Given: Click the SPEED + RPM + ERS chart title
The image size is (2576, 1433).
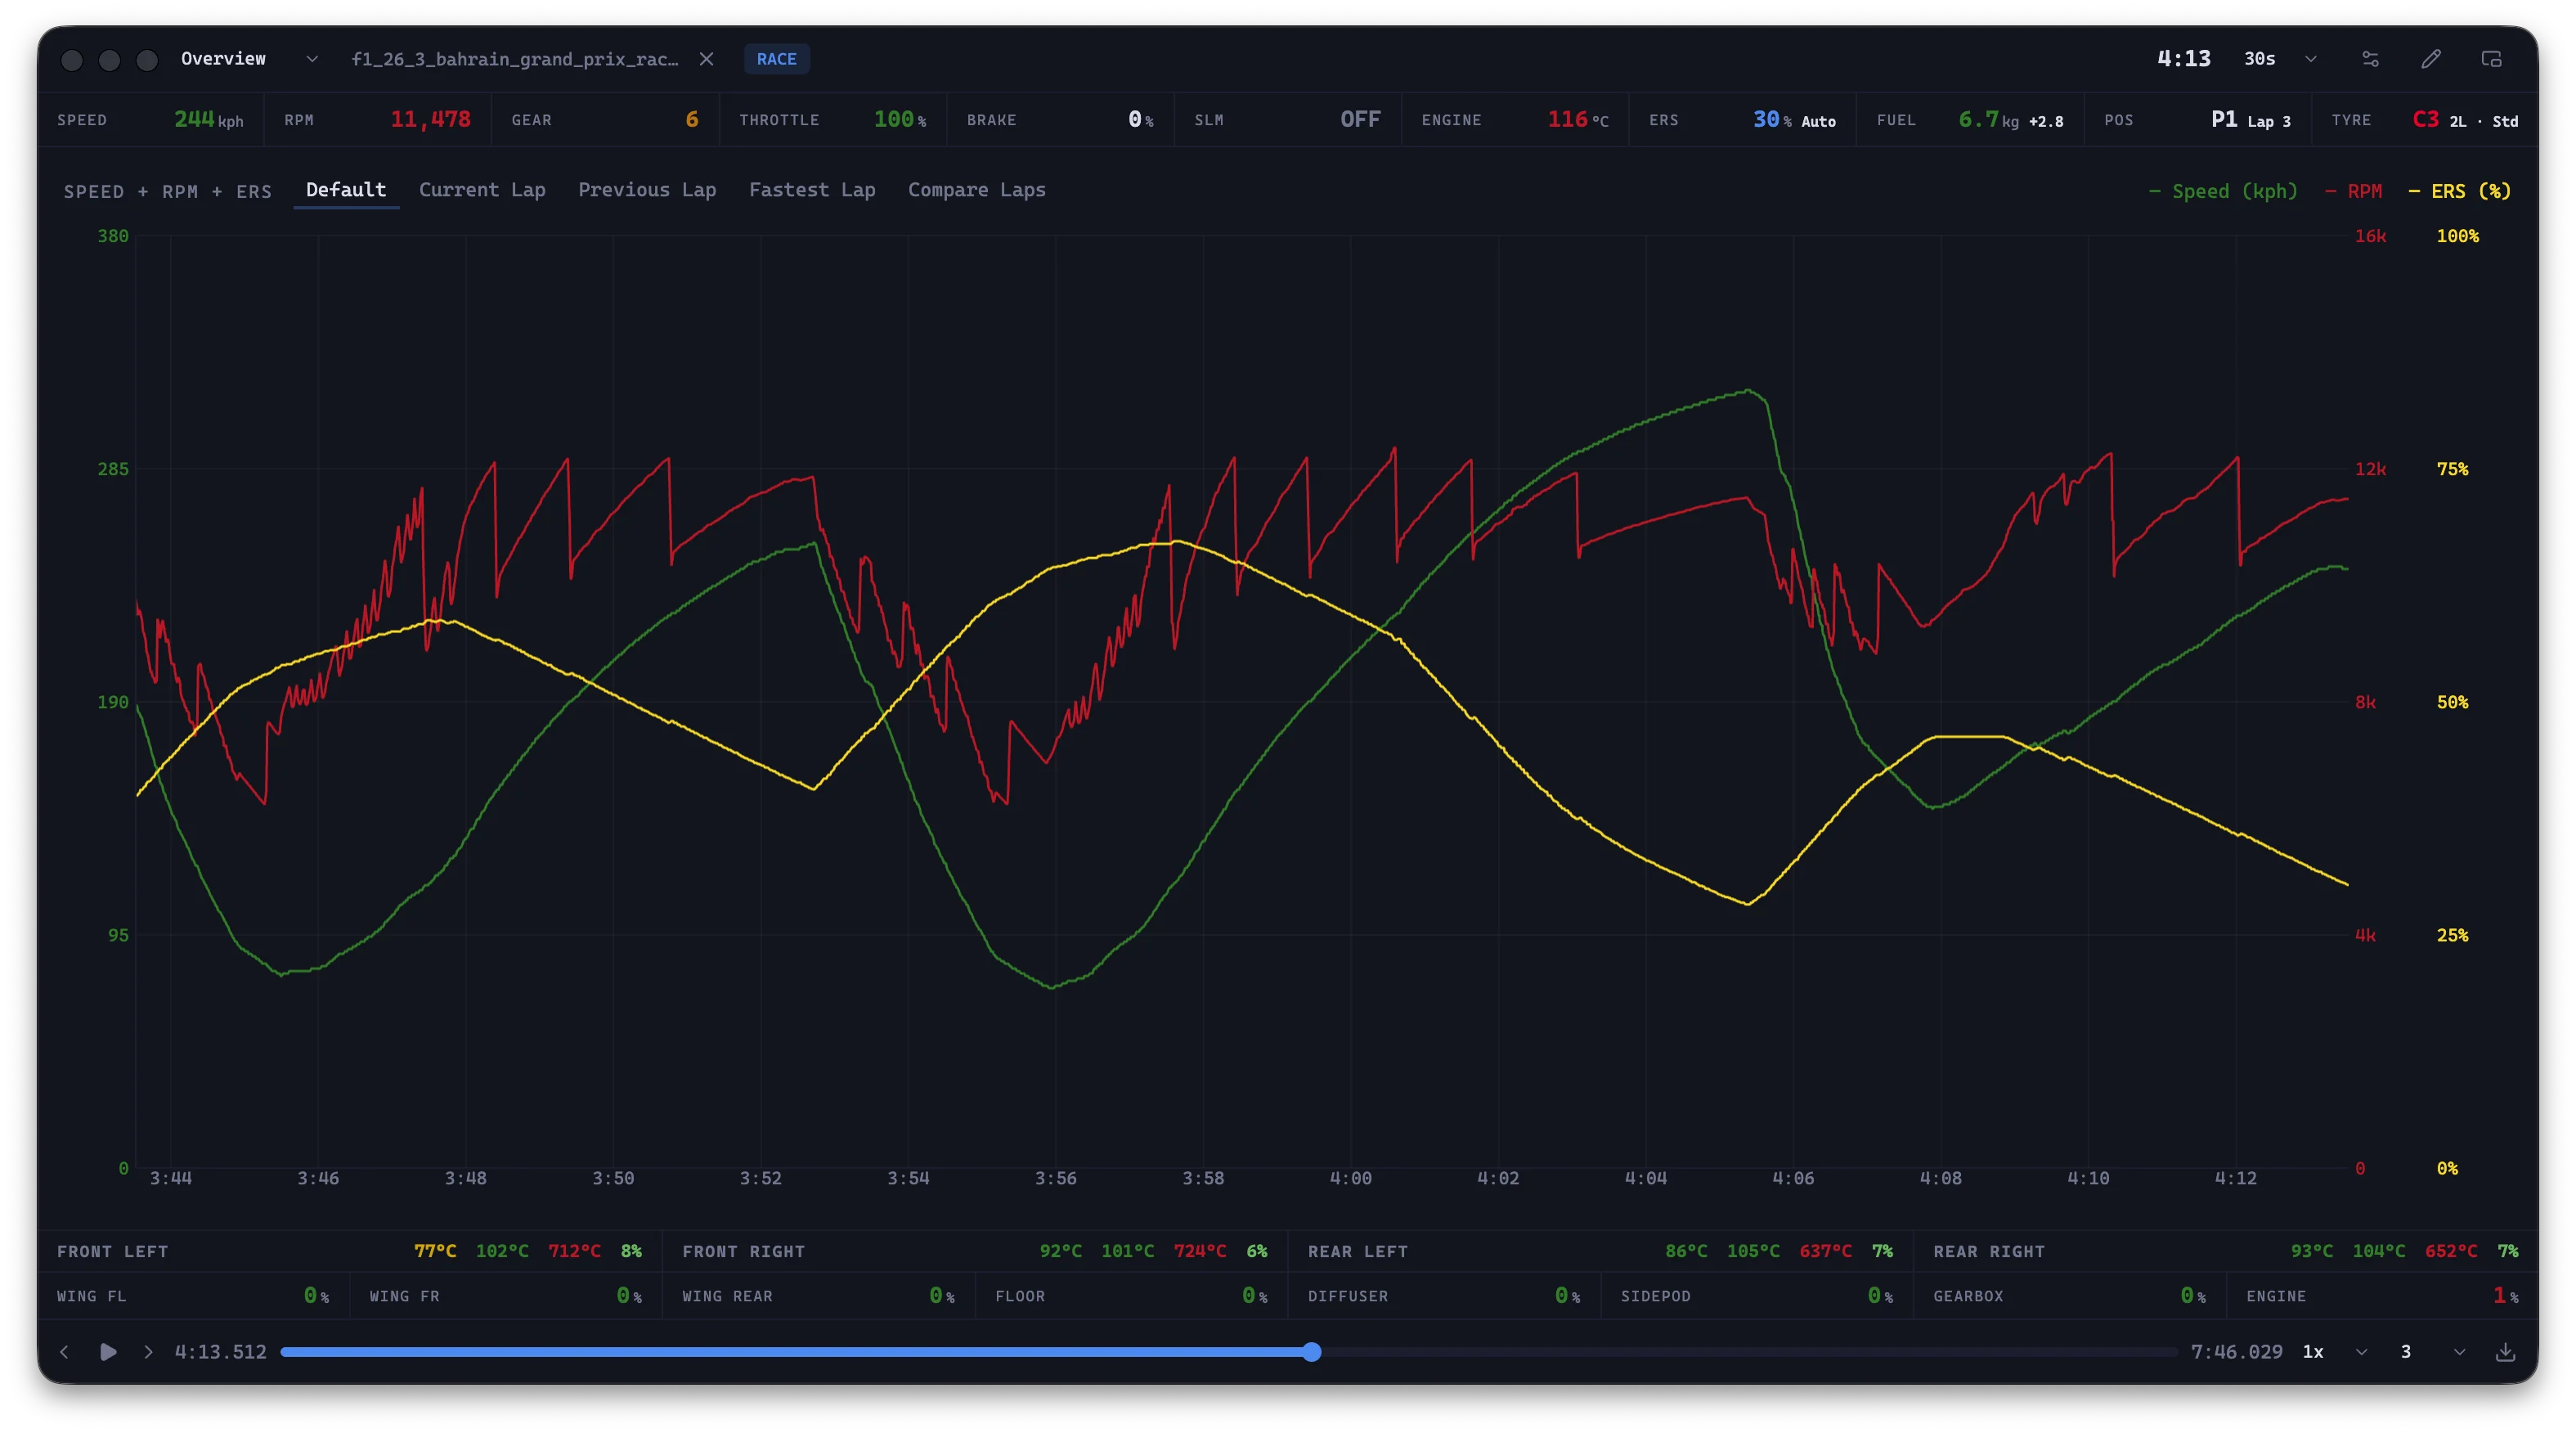Looking at the screenshot, I should click(x=168, y=191).
